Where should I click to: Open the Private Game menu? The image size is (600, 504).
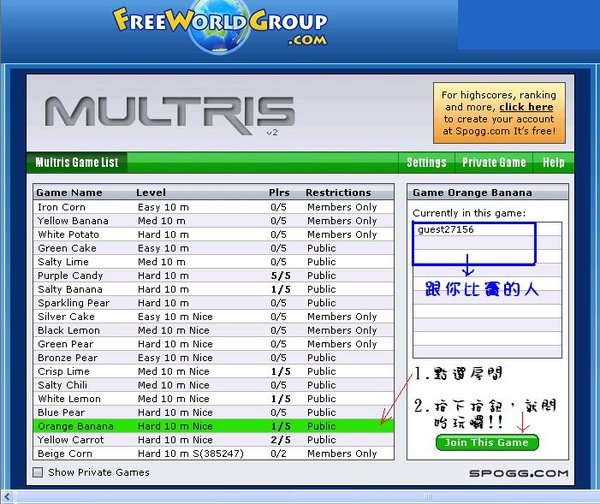494,163
